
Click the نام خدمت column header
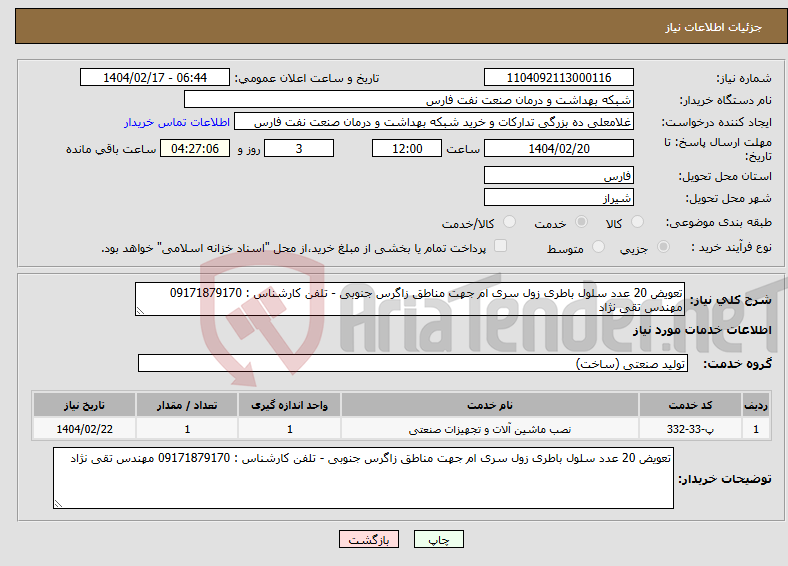pos(489,405)
